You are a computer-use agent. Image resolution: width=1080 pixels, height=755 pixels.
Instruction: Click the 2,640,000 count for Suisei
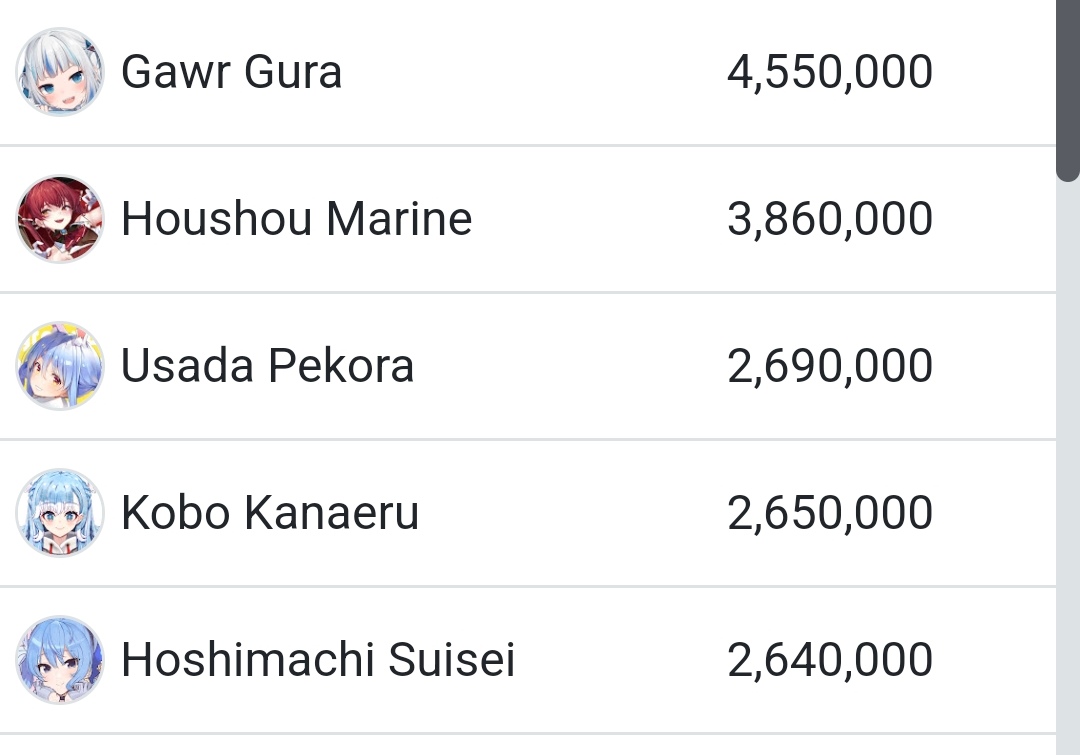click(830, 660)
